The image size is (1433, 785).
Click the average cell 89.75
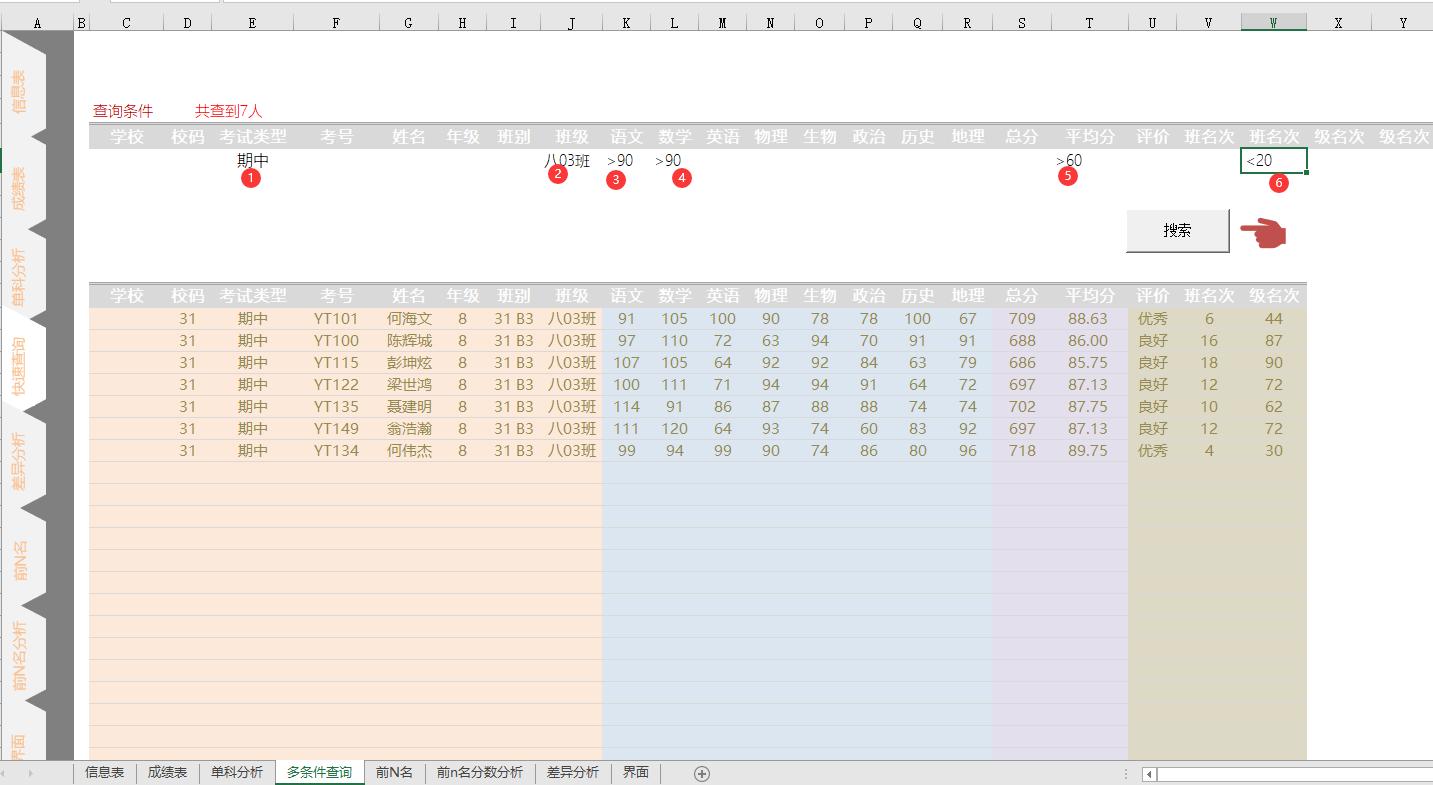point(1088,451)
